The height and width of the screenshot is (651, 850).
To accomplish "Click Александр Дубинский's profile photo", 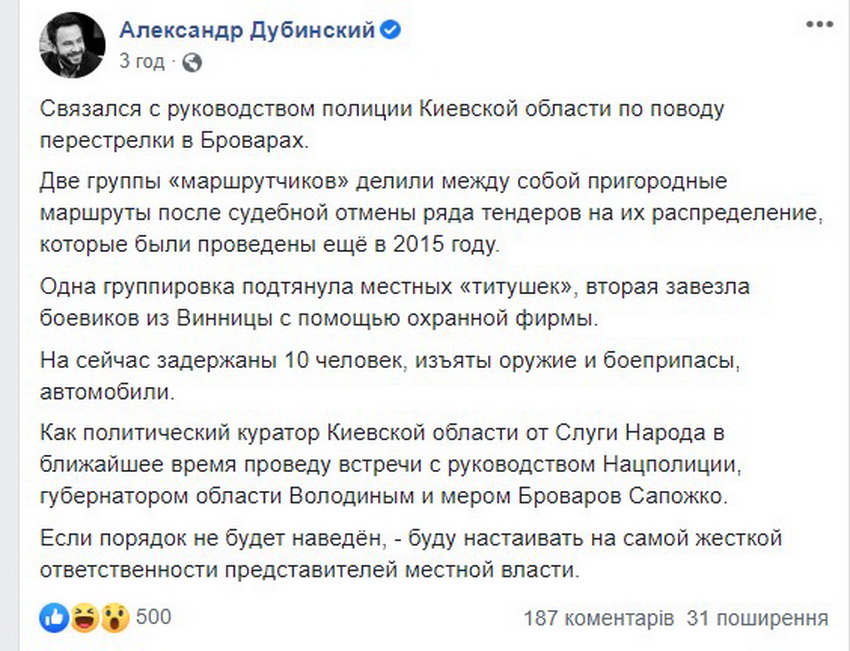I will [72, 45].
